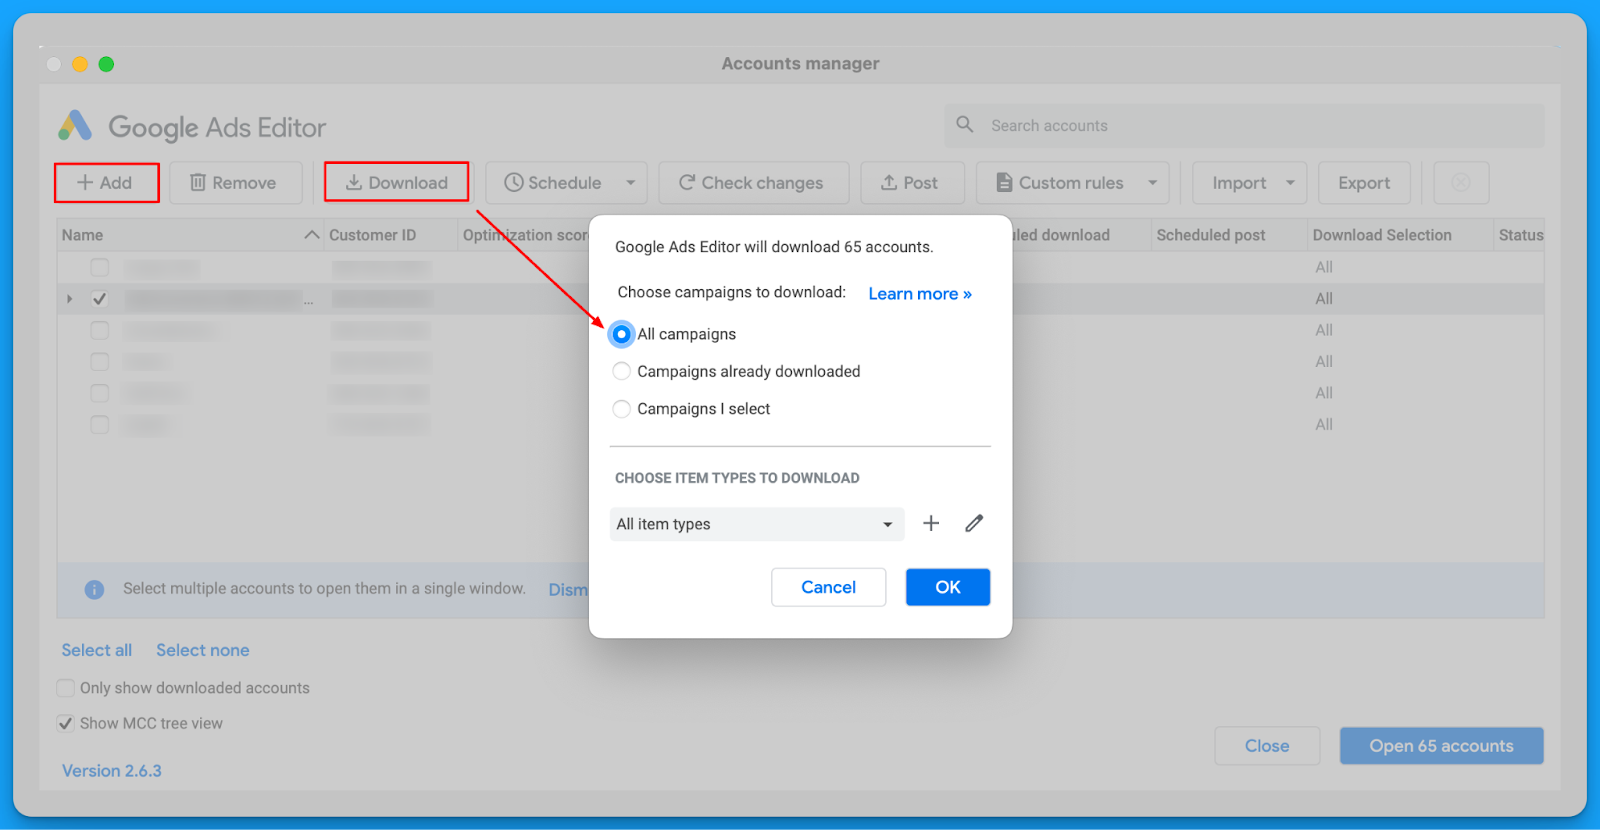Click the pencil edit icon
The image size is (1600, 830).
pos(974,523)
